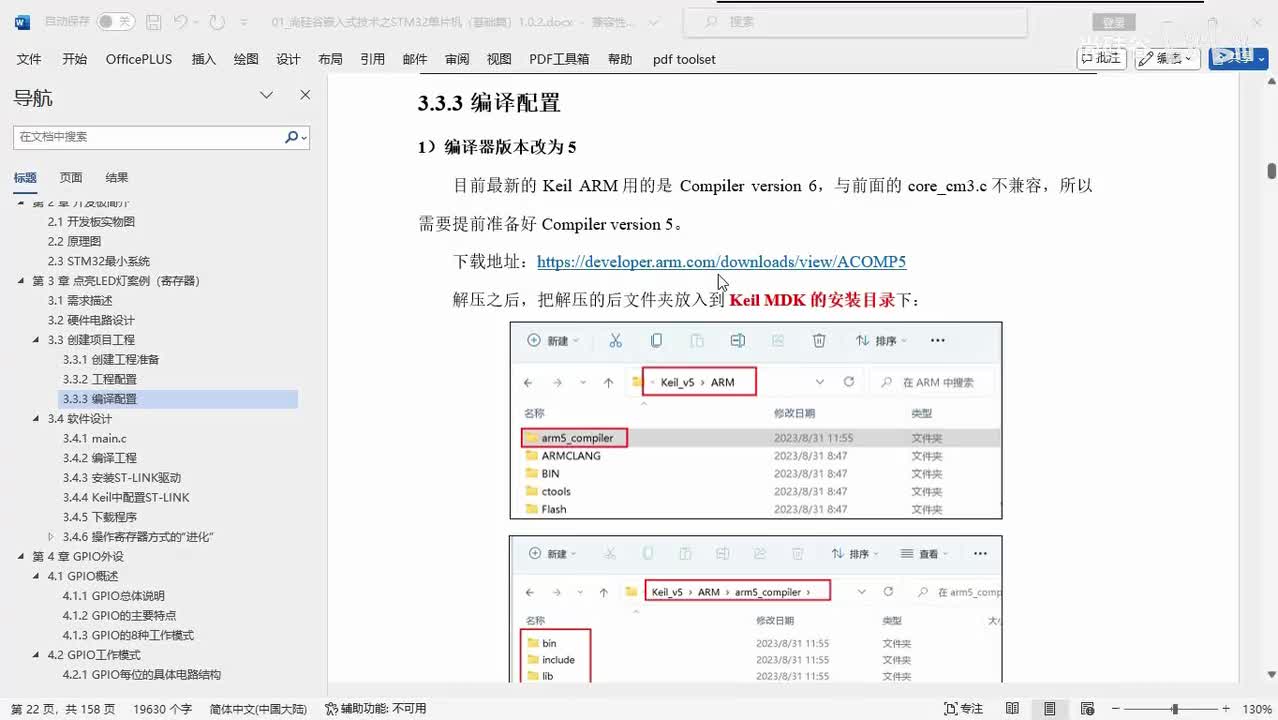This screenshot has width=1278, height=720.
Task: Collapse the 3.3 创建项目工程 heading
Action: pos(36,340)
